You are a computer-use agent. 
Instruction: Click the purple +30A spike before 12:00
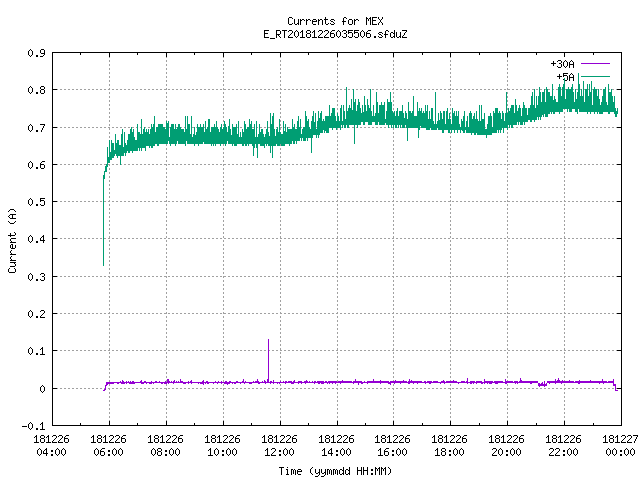pos(268,360)
